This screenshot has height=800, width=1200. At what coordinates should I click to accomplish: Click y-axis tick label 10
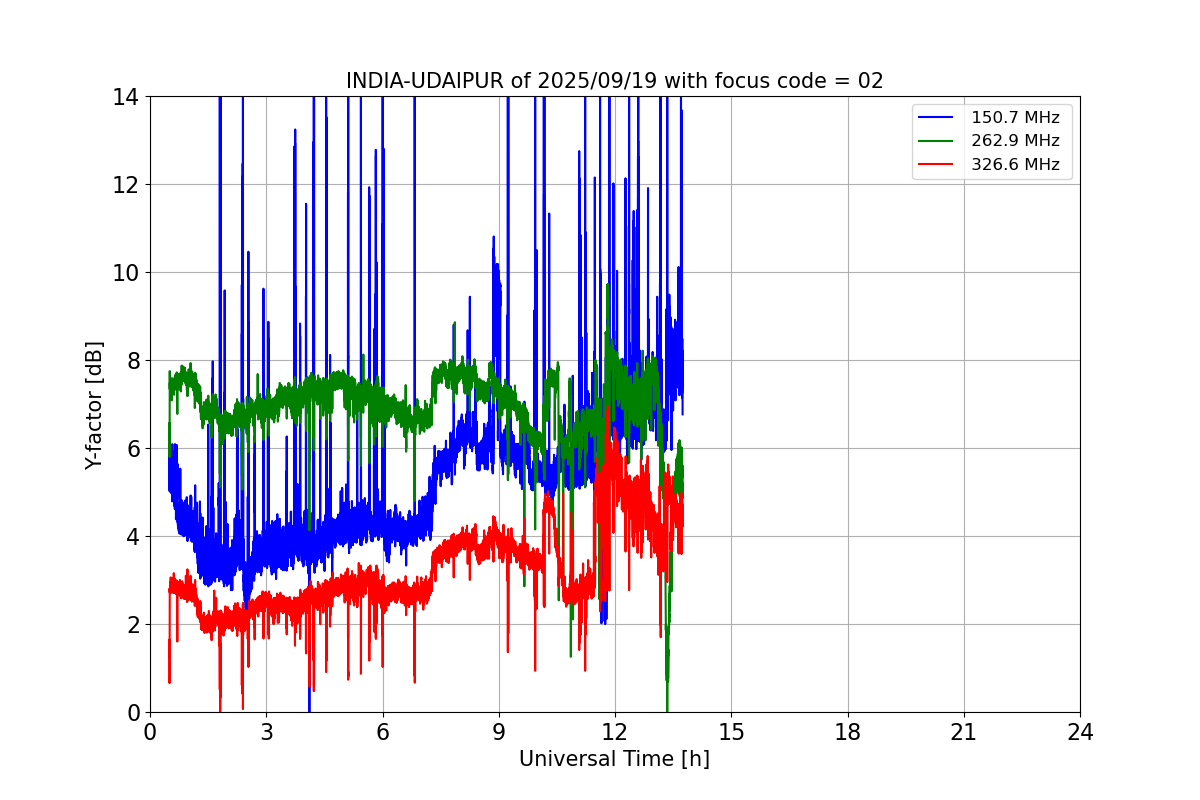coord(126,273)
